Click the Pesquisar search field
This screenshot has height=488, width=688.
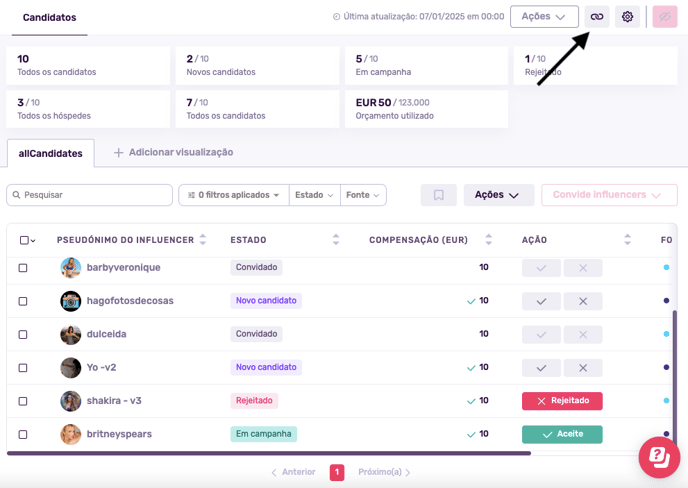point(90,195)
